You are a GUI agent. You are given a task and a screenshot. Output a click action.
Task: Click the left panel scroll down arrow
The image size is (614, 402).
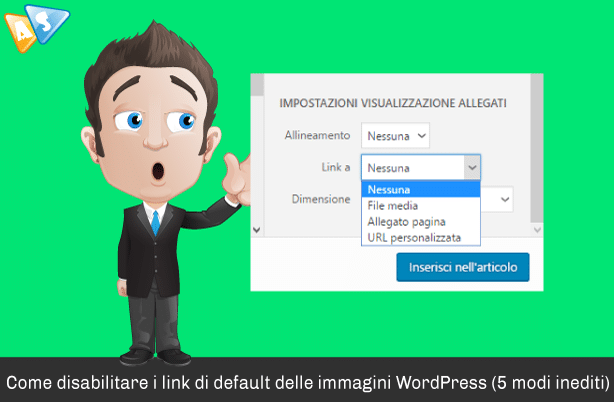tap(257, 230)
